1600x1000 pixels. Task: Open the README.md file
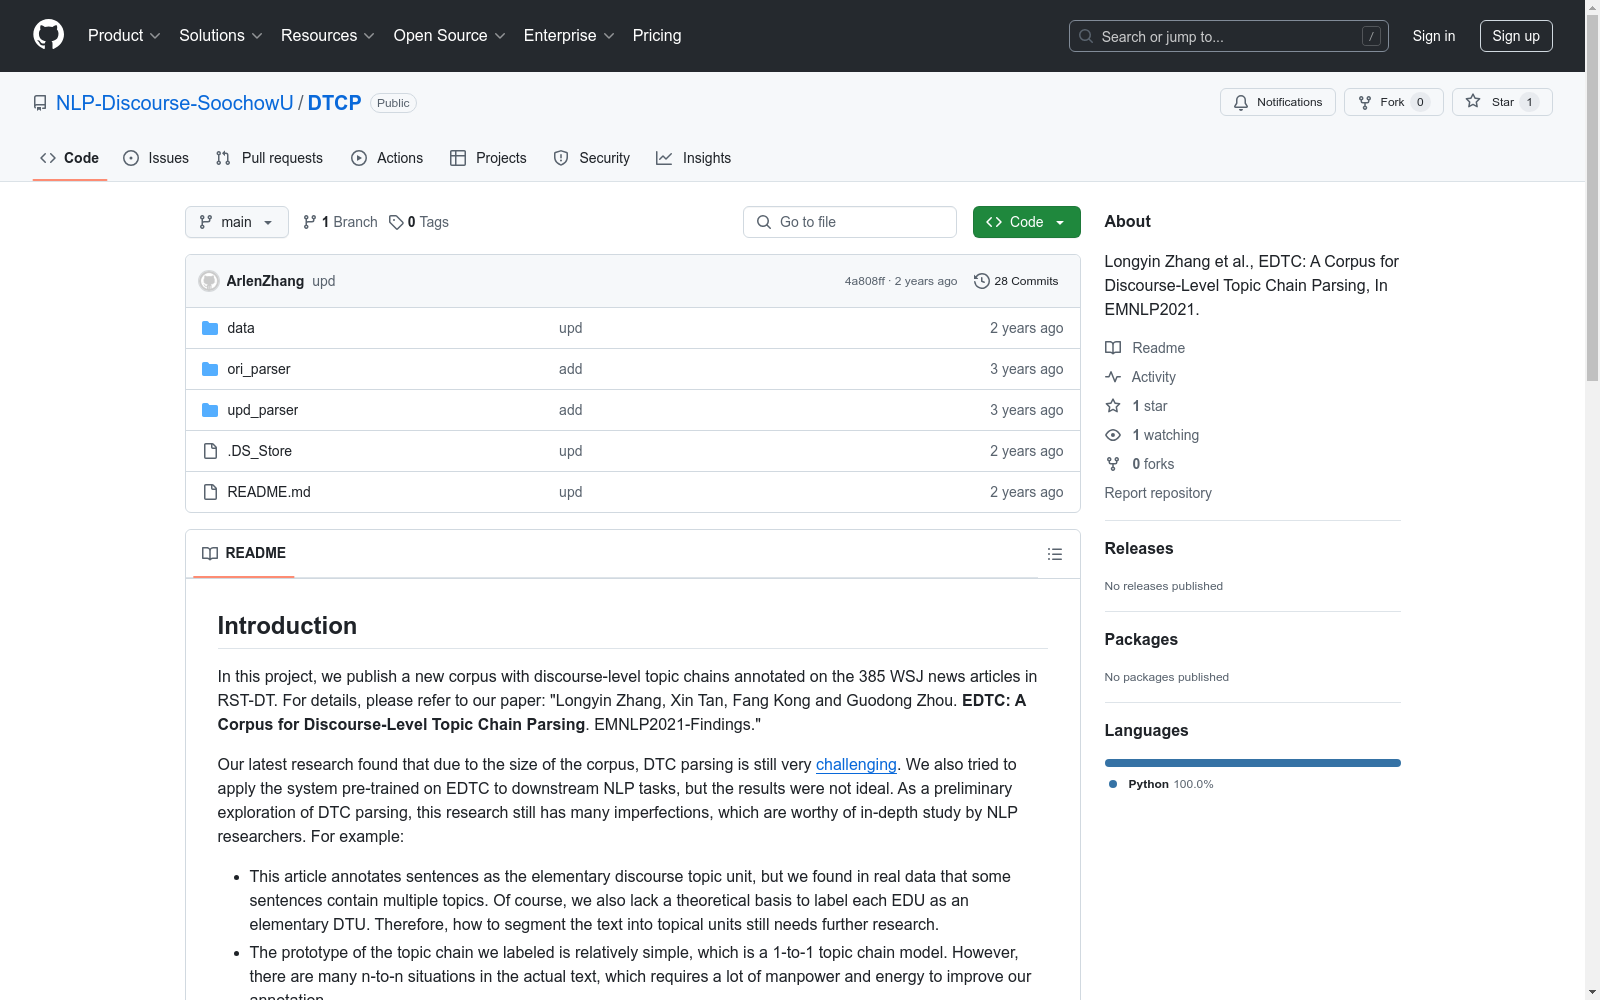coord(269,492)
